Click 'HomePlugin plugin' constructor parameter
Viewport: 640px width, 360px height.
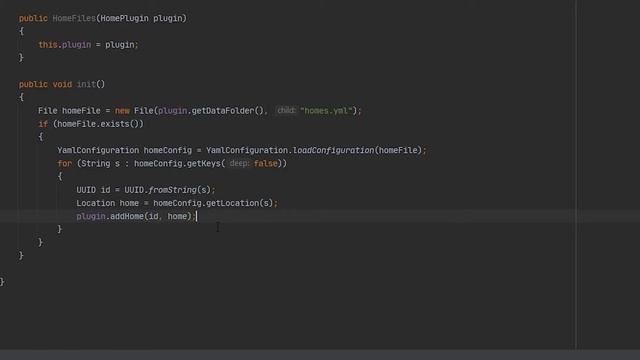click(x=141, y=18)
